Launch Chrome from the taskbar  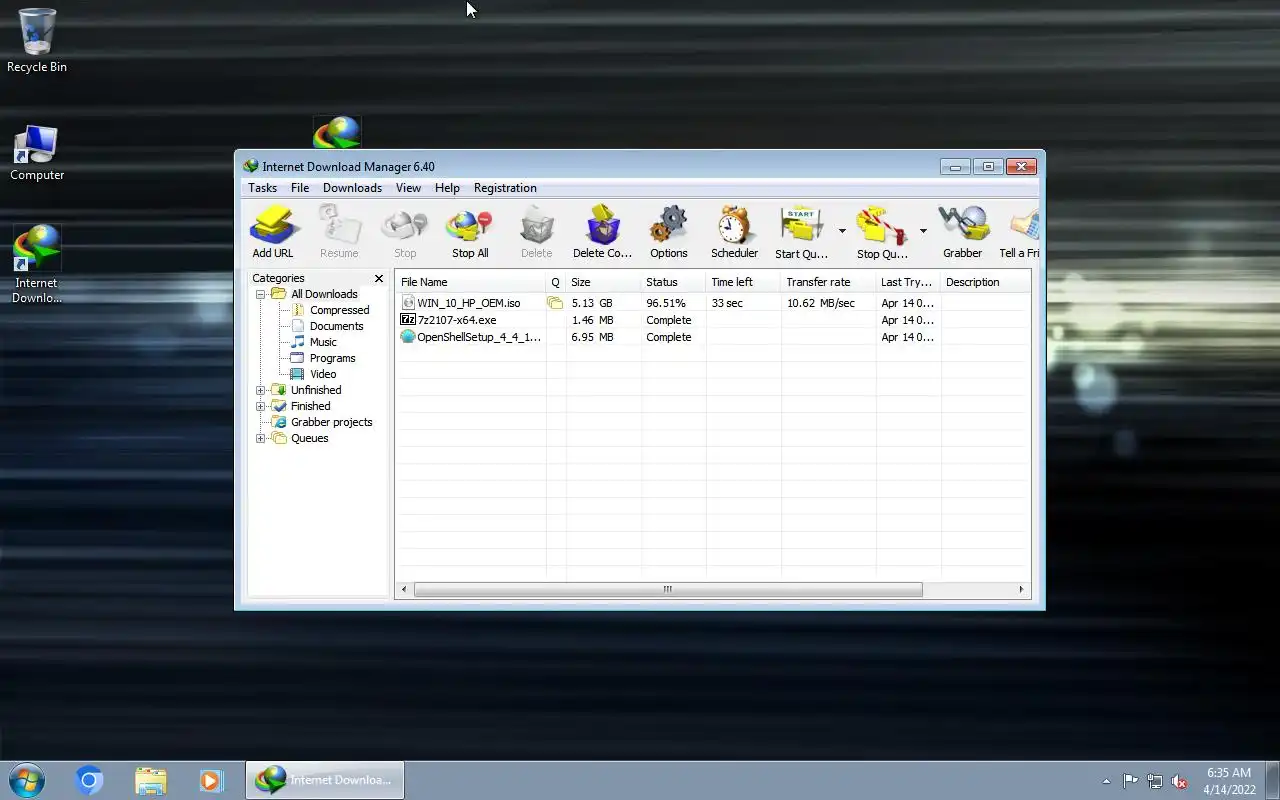(x=89, y=780)
